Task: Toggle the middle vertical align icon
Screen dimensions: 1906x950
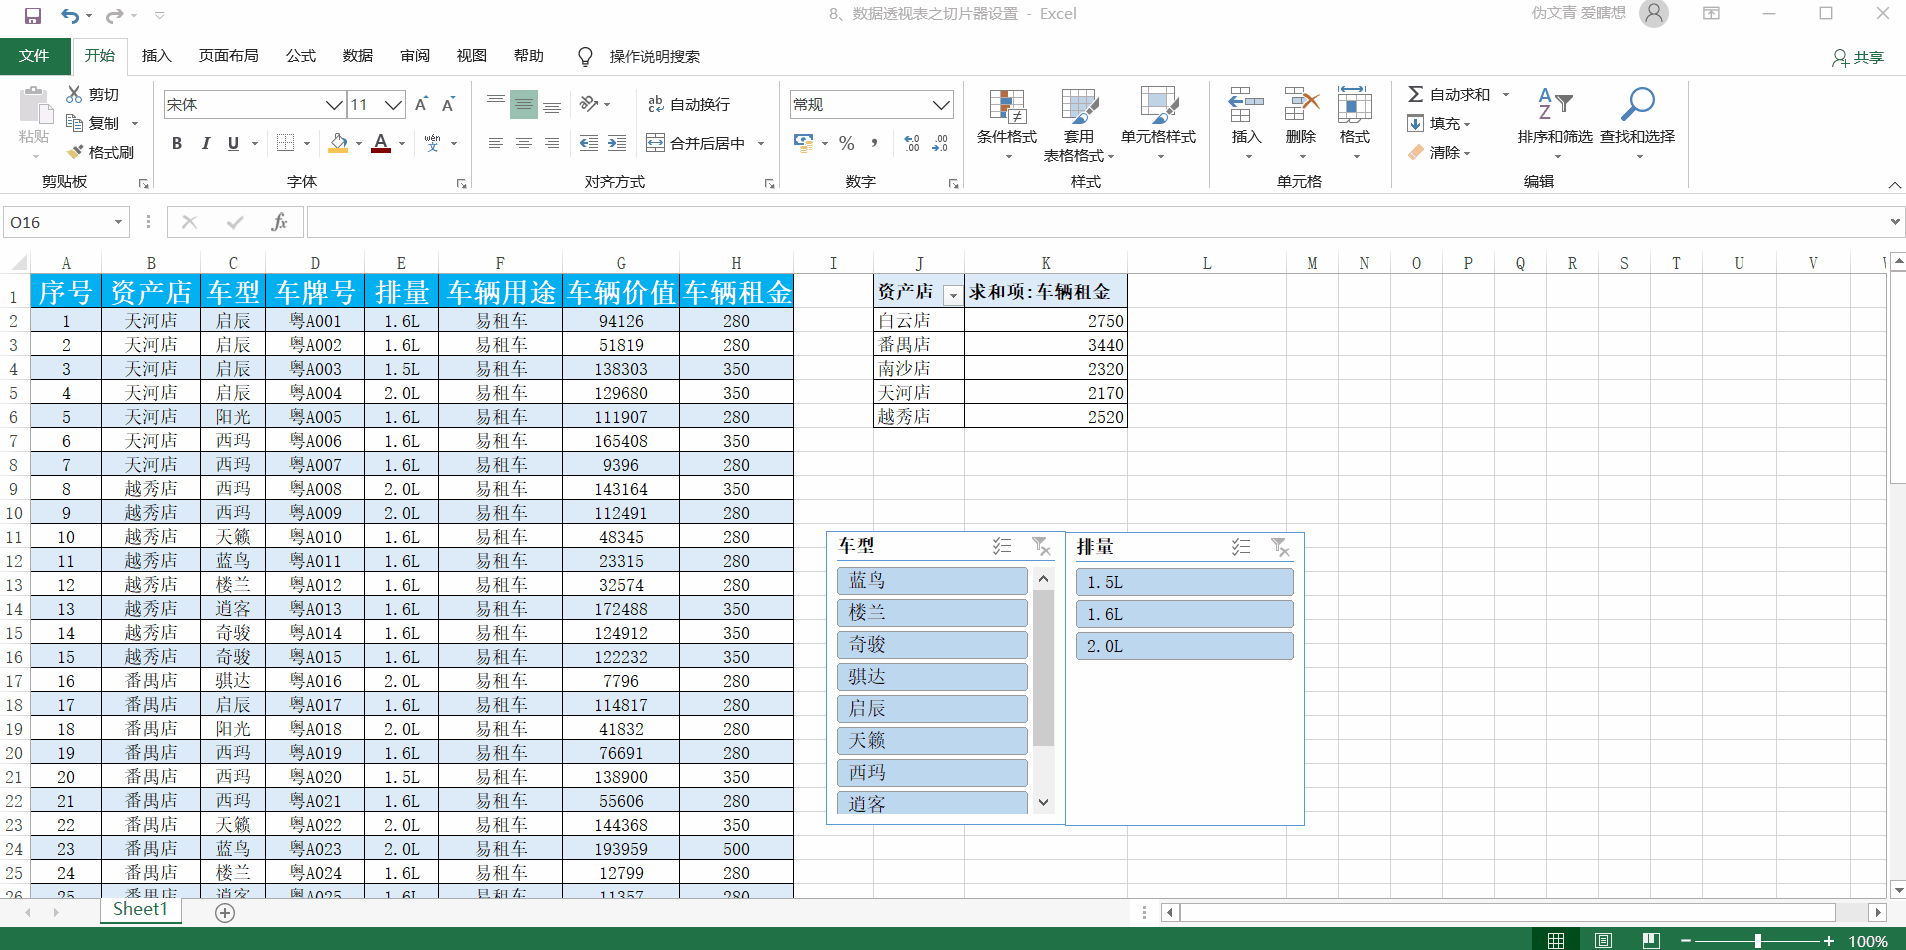Action: 523,104
